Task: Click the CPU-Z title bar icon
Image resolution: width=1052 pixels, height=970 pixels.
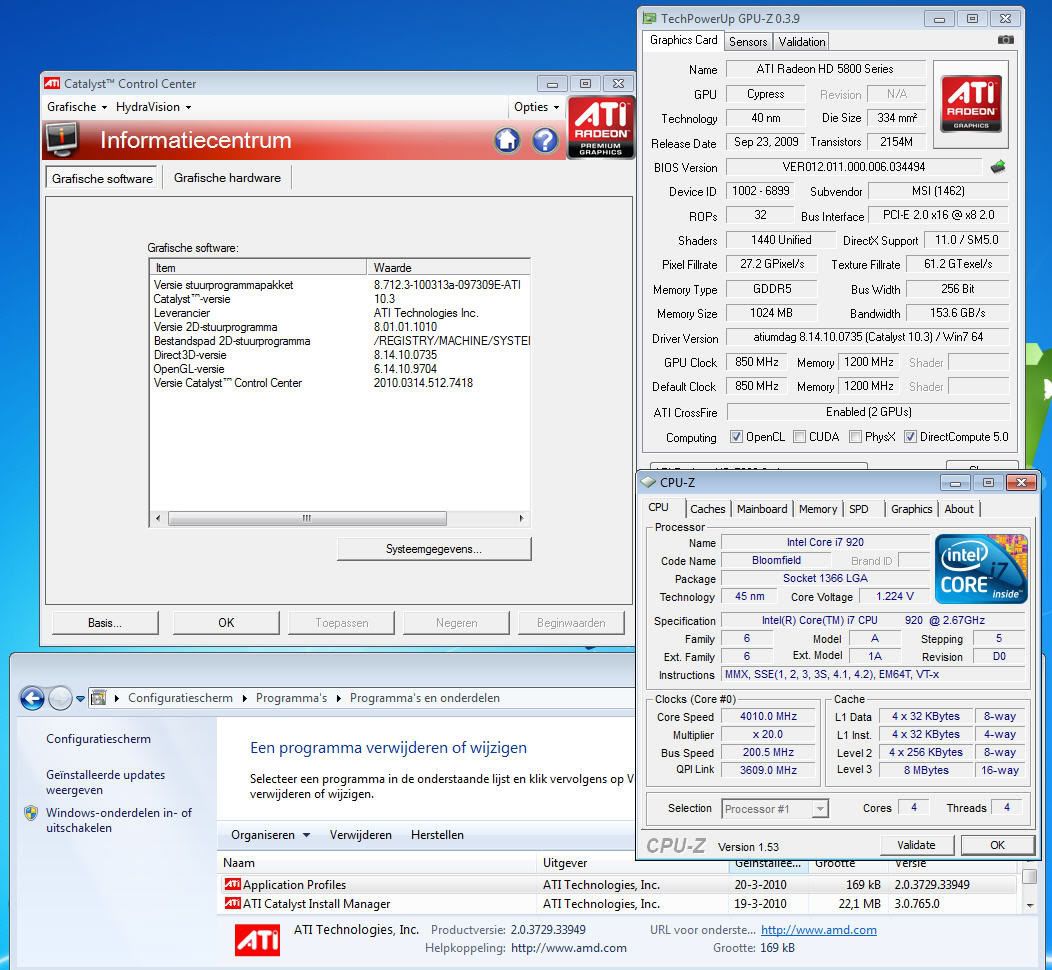Action: click(648, 482)
